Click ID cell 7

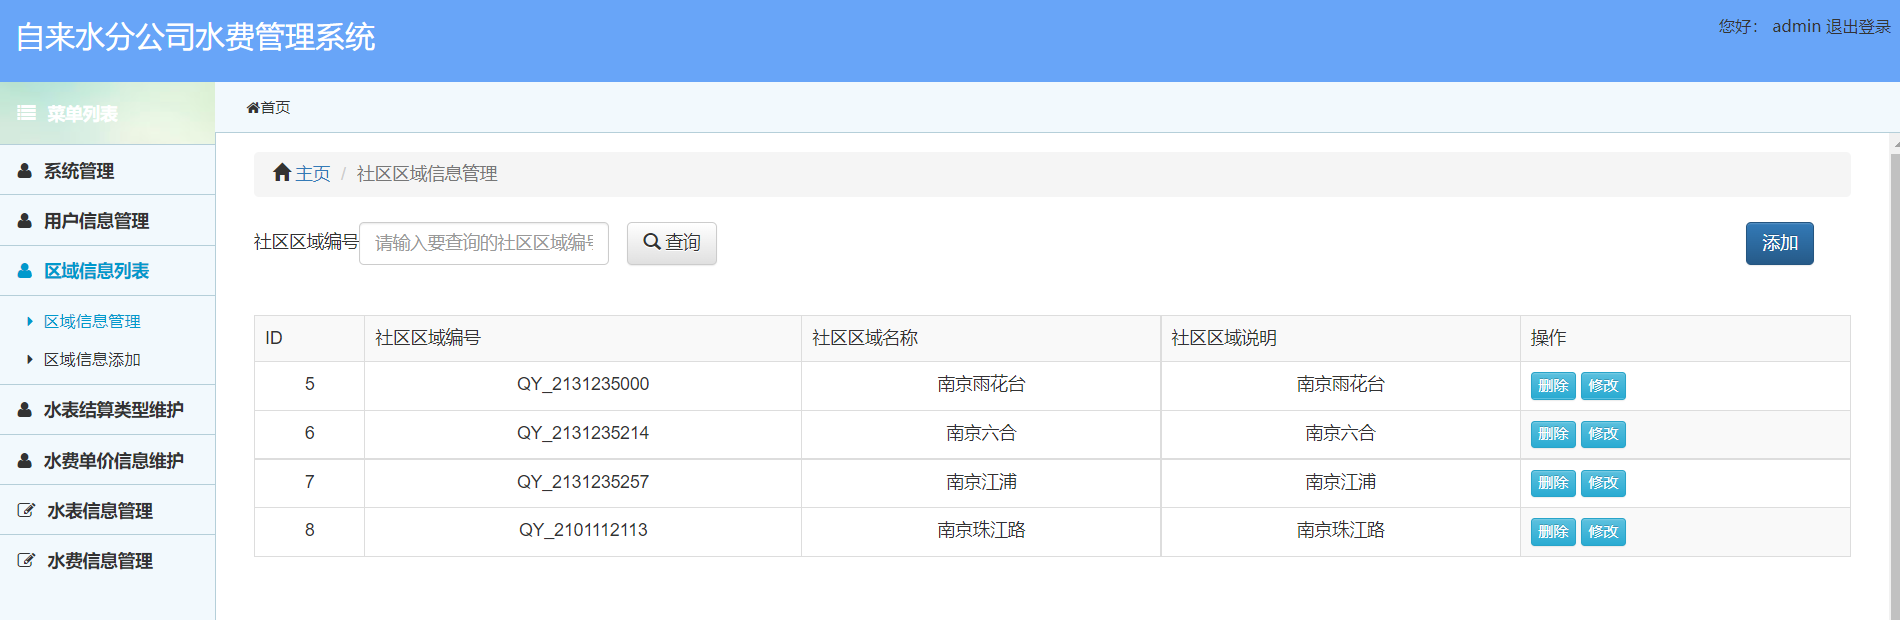[309, 482]
